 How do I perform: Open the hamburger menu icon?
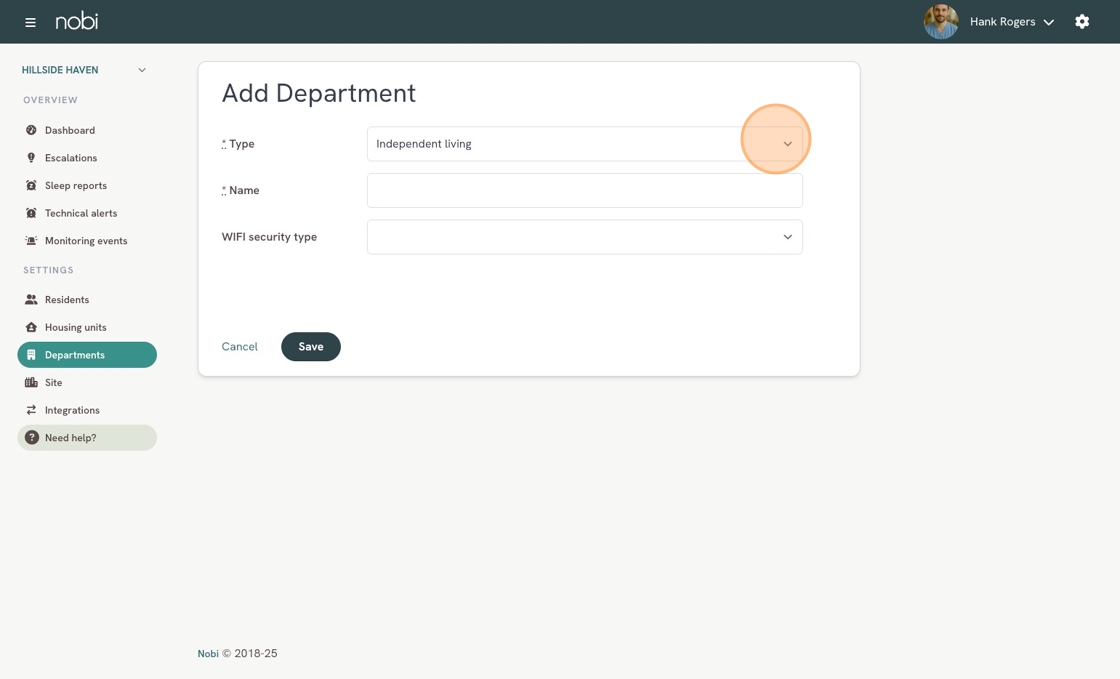click(30, 22)
